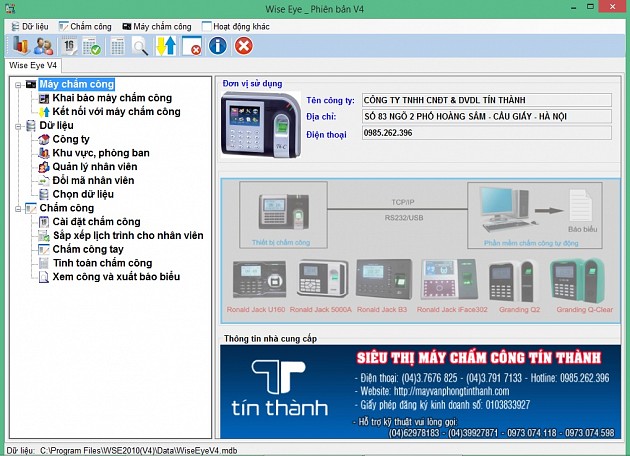The width and height of the screenshot is (630, 456).
Task: Click the Chấm công tay pencil icon
Action: [44, 249]
